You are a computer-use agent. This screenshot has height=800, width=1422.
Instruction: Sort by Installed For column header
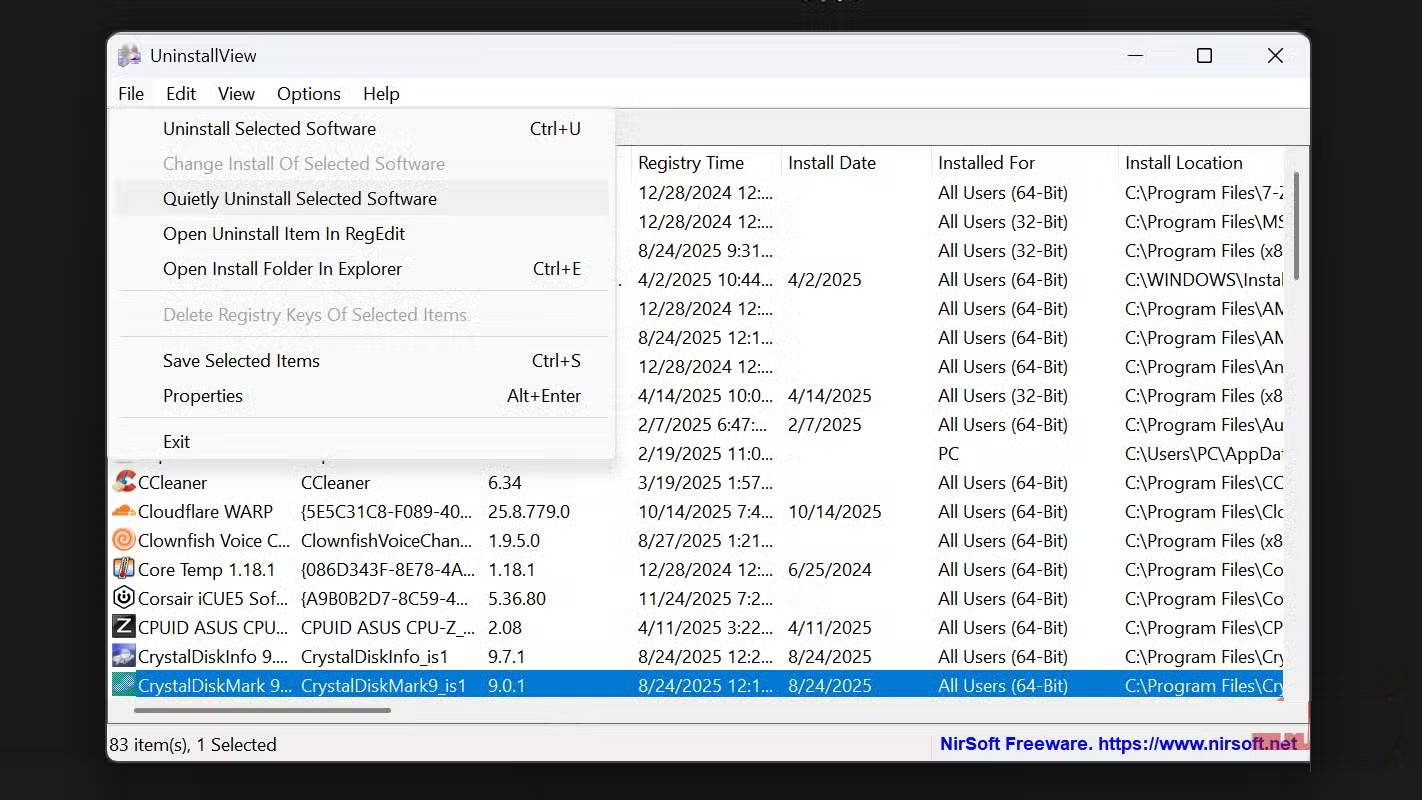(986, 163)
